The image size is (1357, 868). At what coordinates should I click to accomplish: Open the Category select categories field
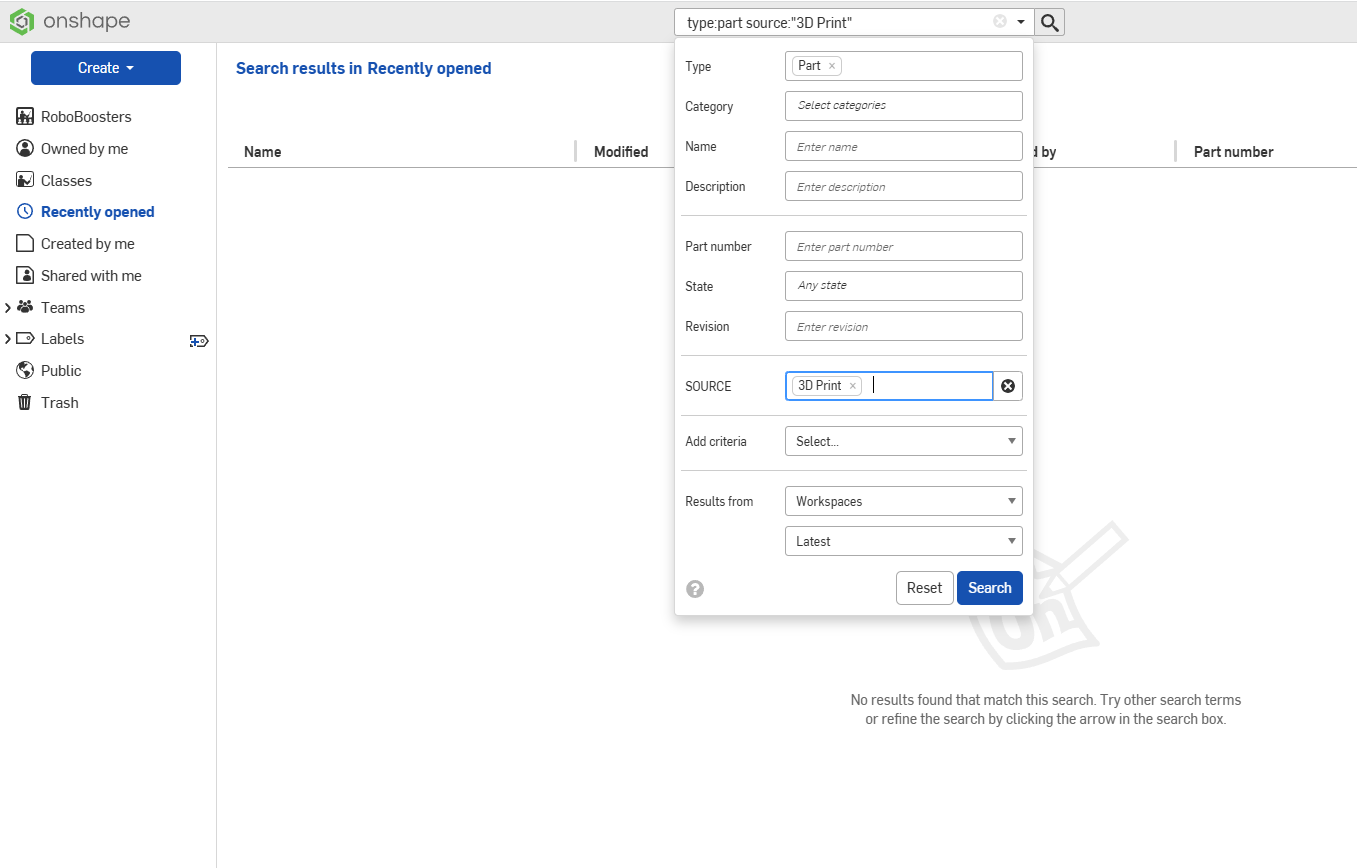pyautogui.click(x=904, y=106)
